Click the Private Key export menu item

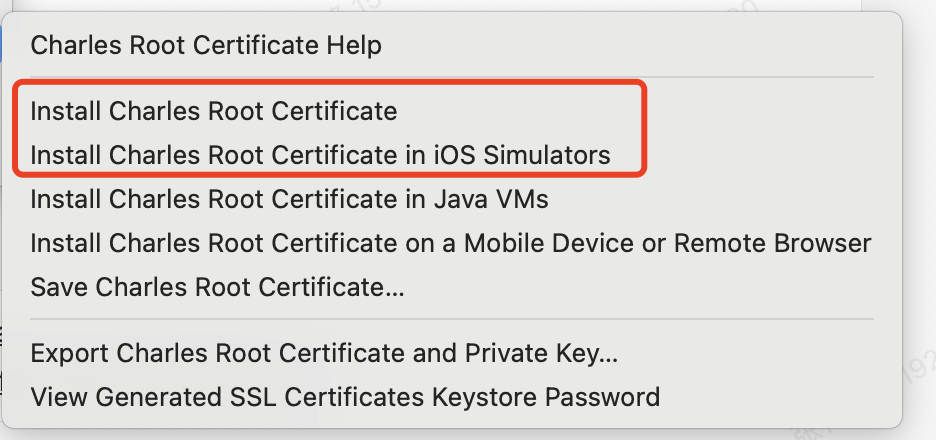point(324,353)
